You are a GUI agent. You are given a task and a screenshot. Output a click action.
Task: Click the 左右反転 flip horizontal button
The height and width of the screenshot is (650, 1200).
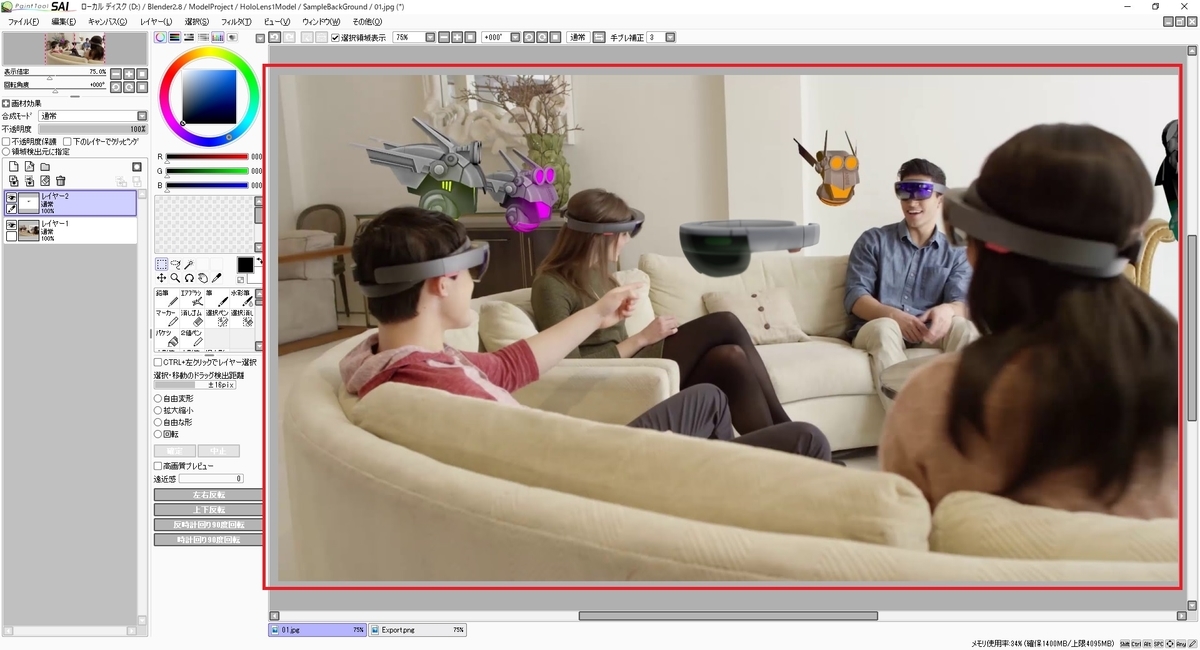click(x=208, y=495)
